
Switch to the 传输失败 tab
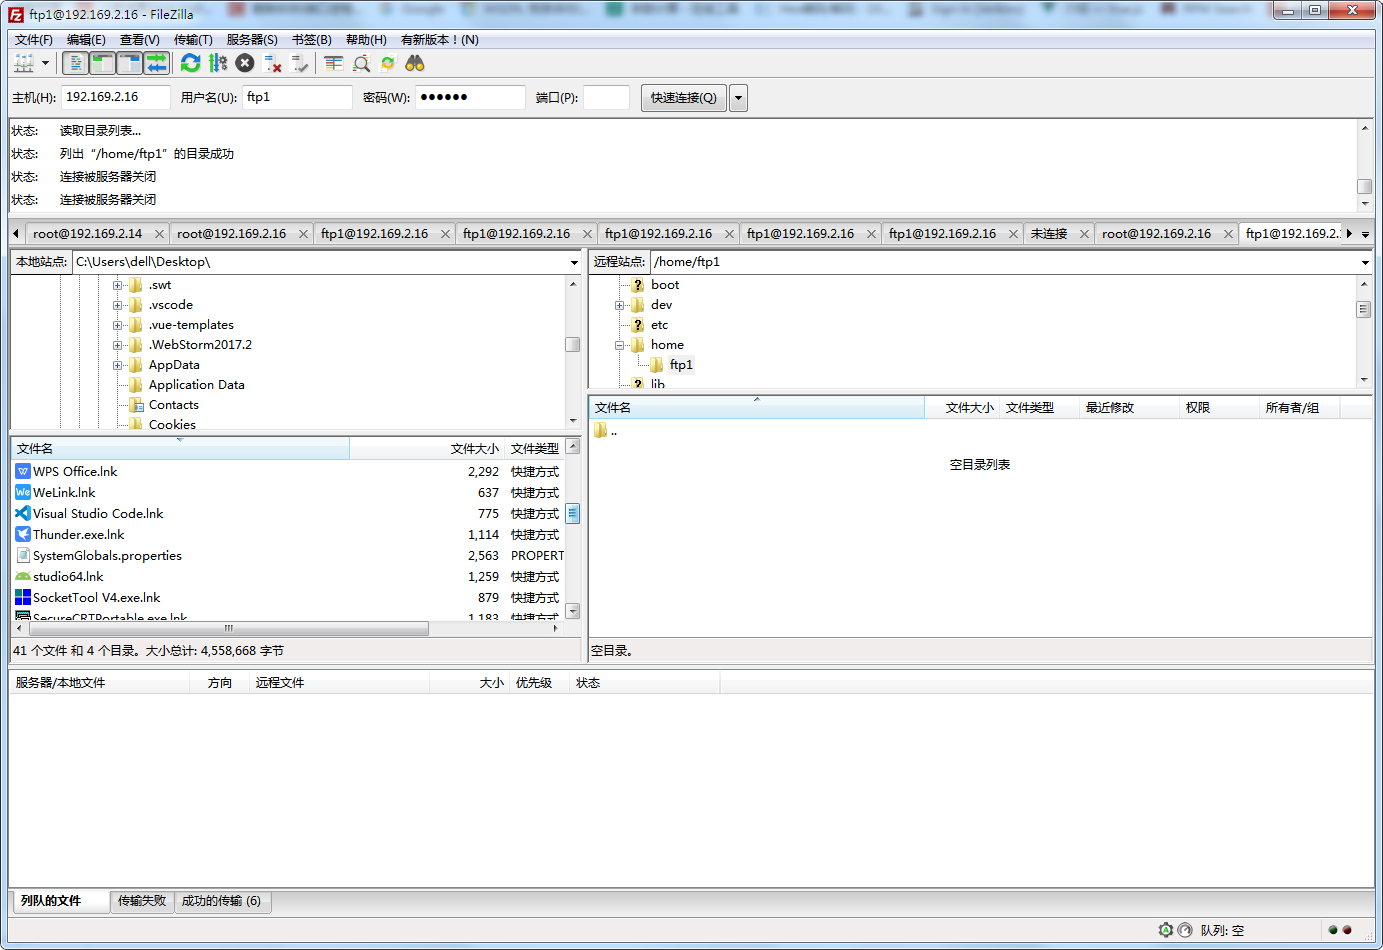pyautogui.click(x=142, y=901)
